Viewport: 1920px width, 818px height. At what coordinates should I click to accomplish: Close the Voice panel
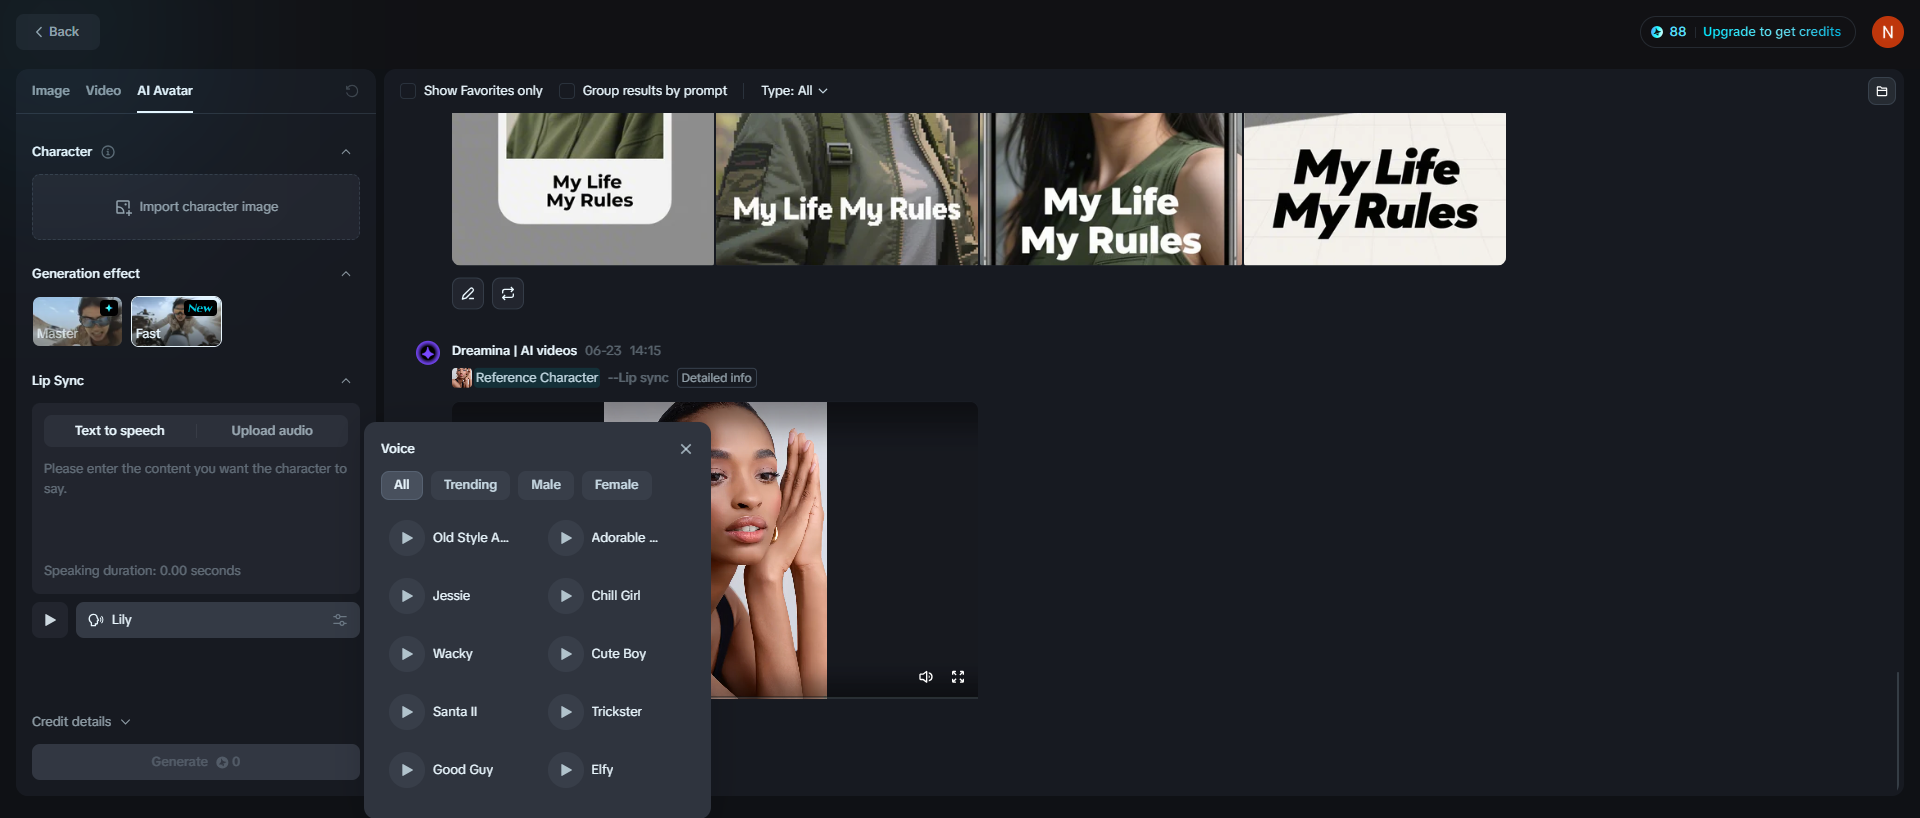[686, 449]
